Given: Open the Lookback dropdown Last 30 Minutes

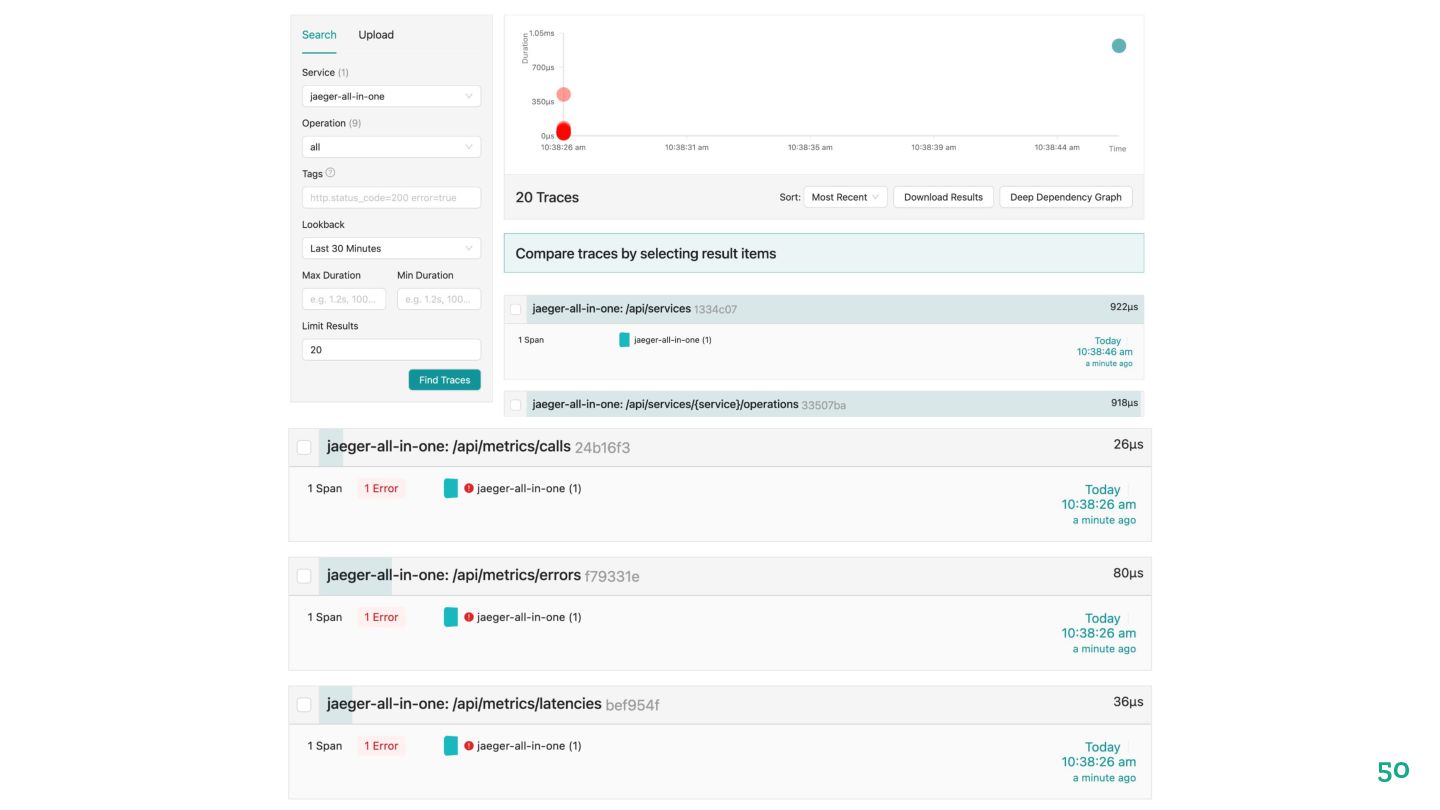Looking at the screenshot, I should tap(391, 248).
